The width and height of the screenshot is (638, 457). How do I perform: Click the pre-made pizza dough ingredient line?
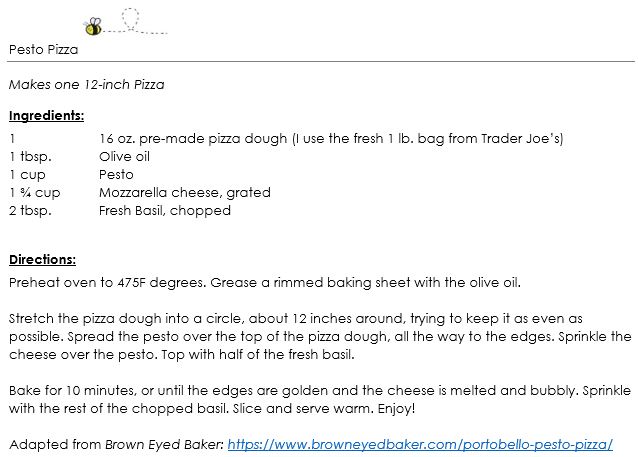(x=331, y=139)
